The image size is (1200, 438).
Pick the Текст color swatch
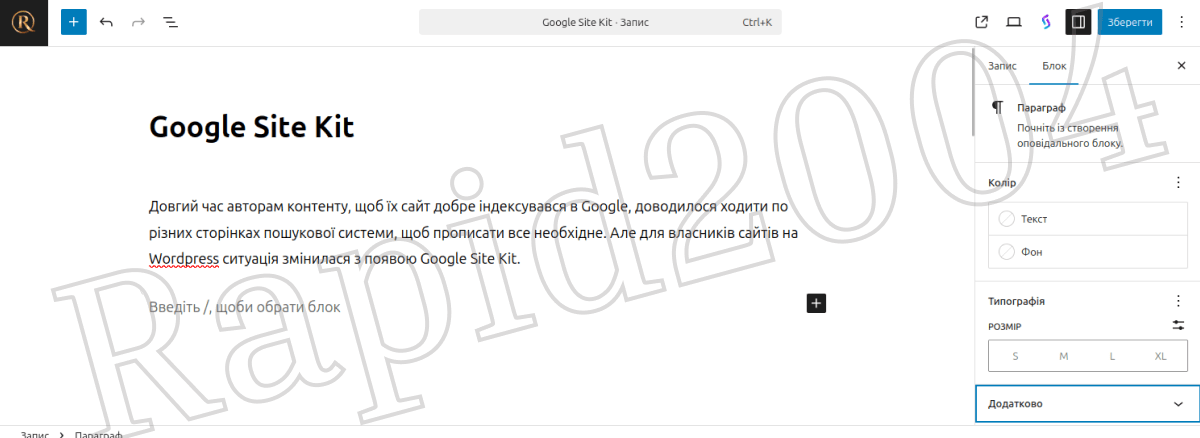coord(1007,219)
